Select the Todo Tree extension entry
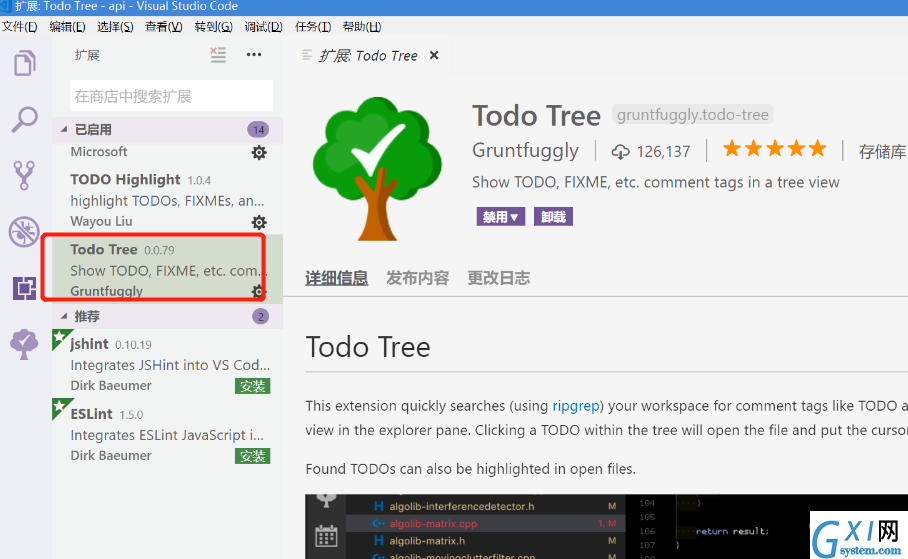This screenshot has height=559, width=908. pyautogui.click(x=167, y=269)
